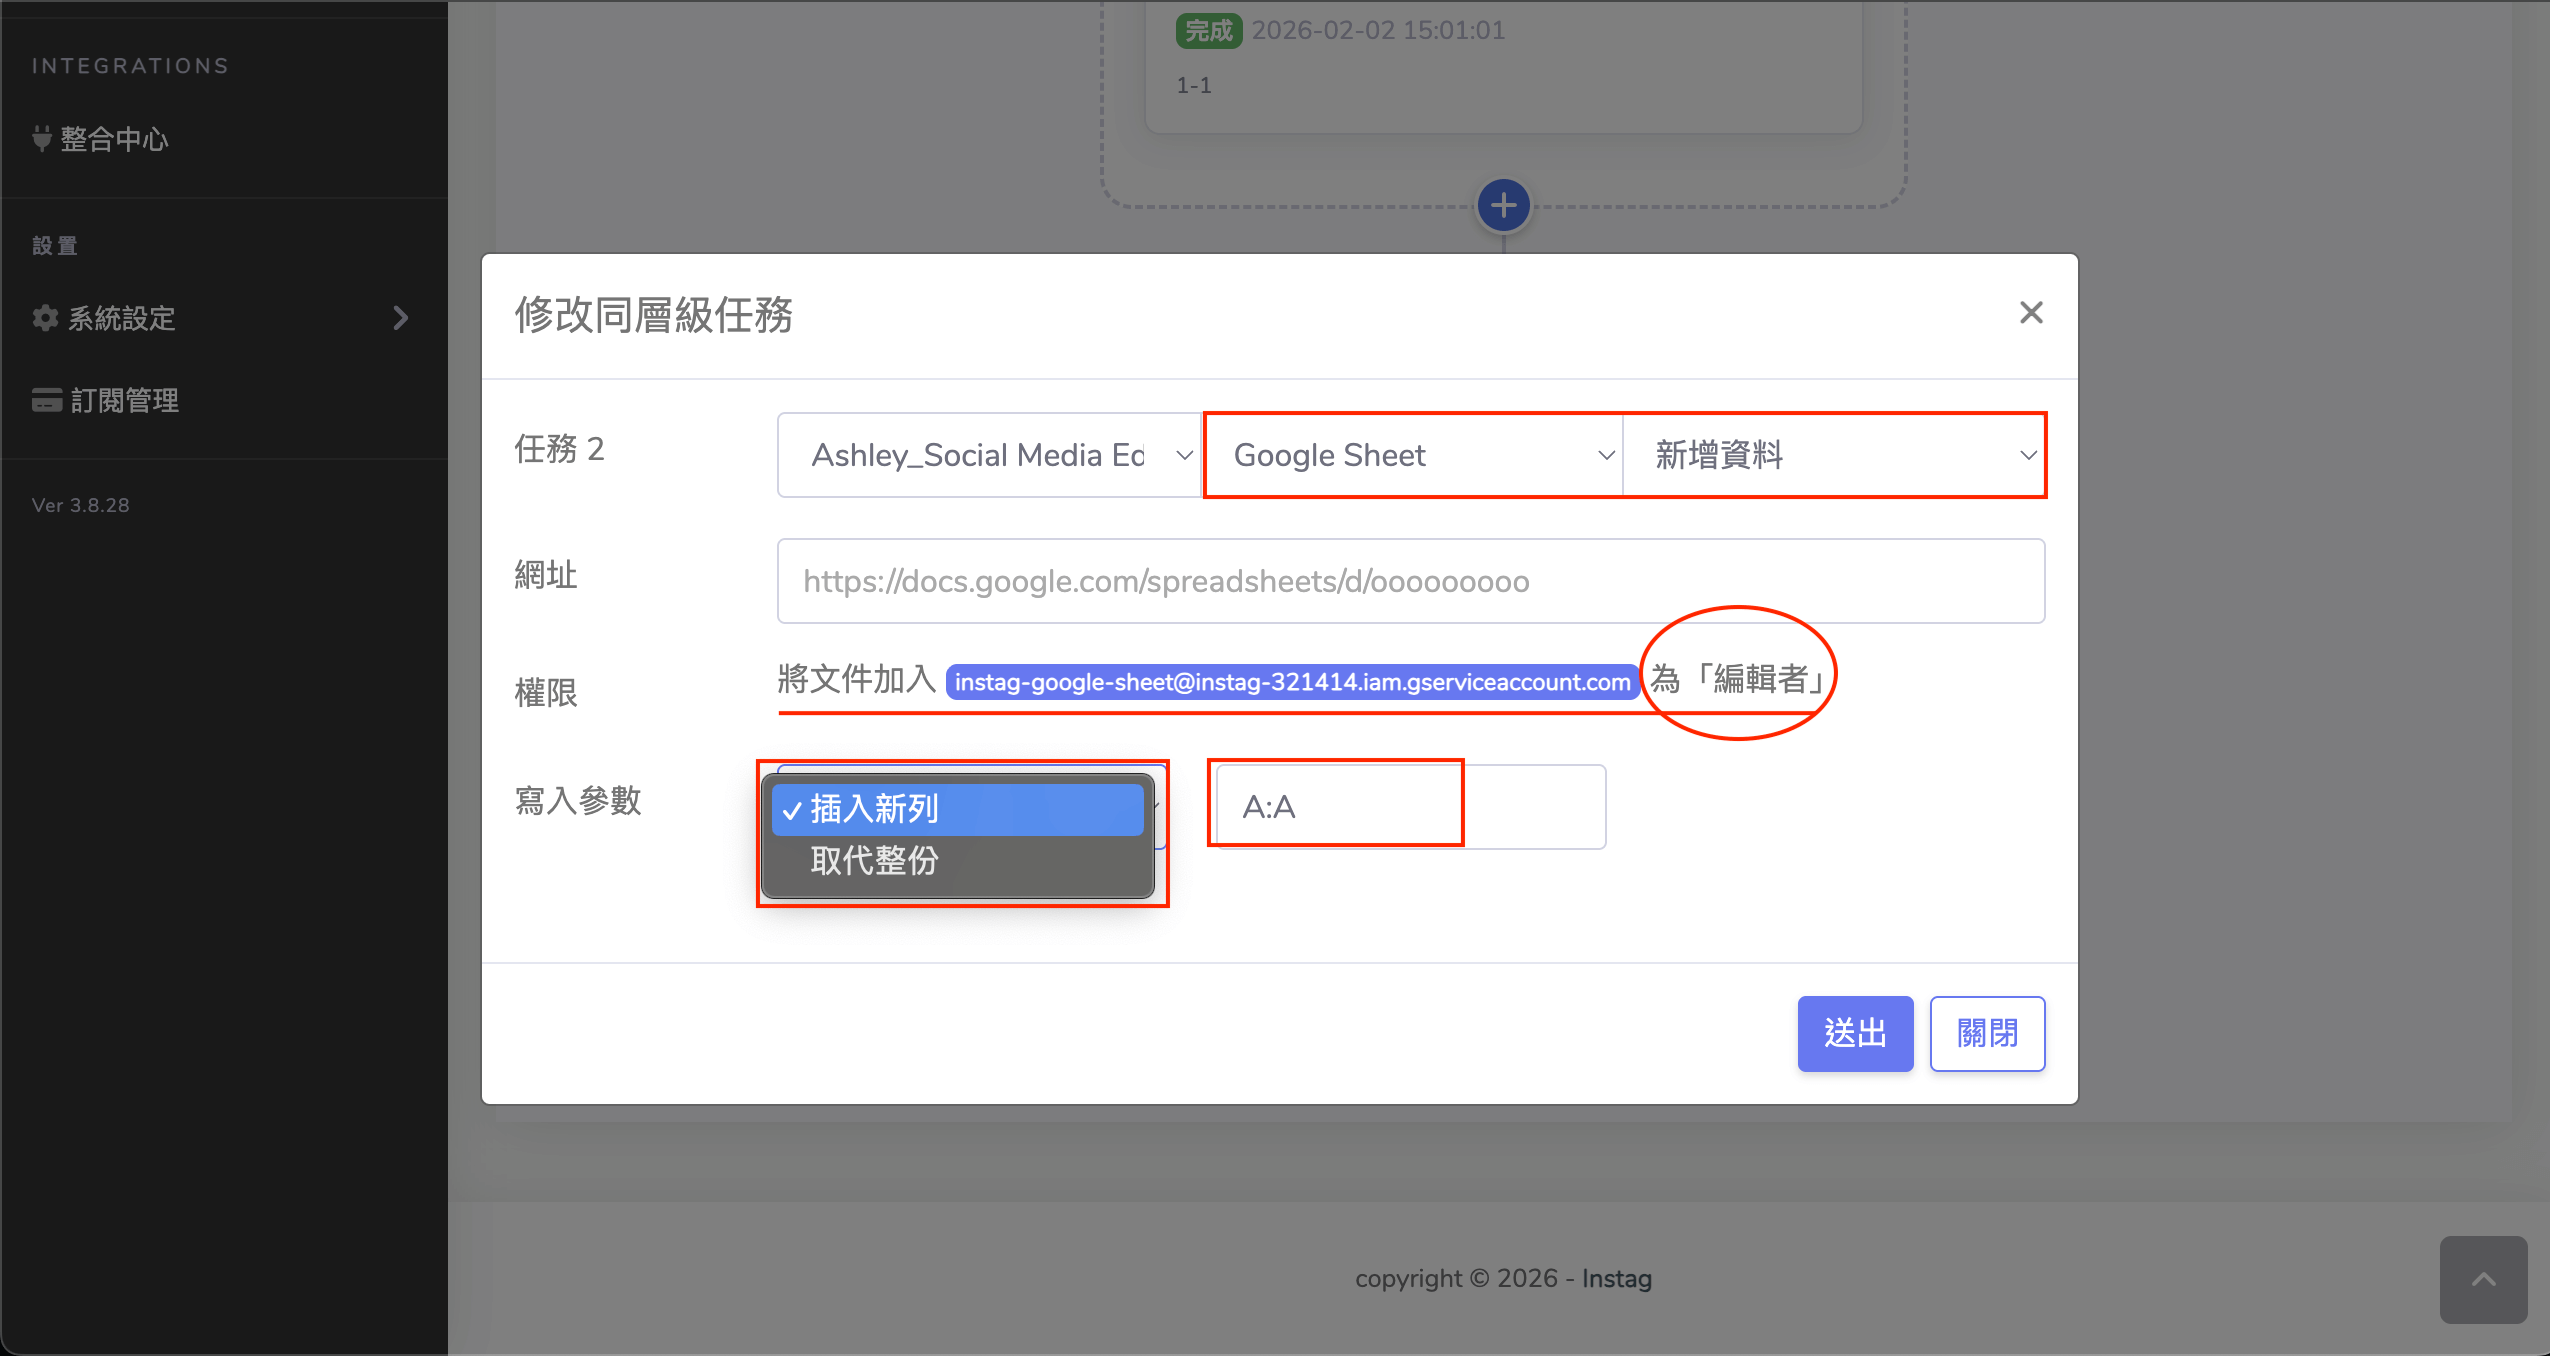Click the A:A range input field
The height and width of the screenshot is (1356, 2550).
(x=1409, y=807)
